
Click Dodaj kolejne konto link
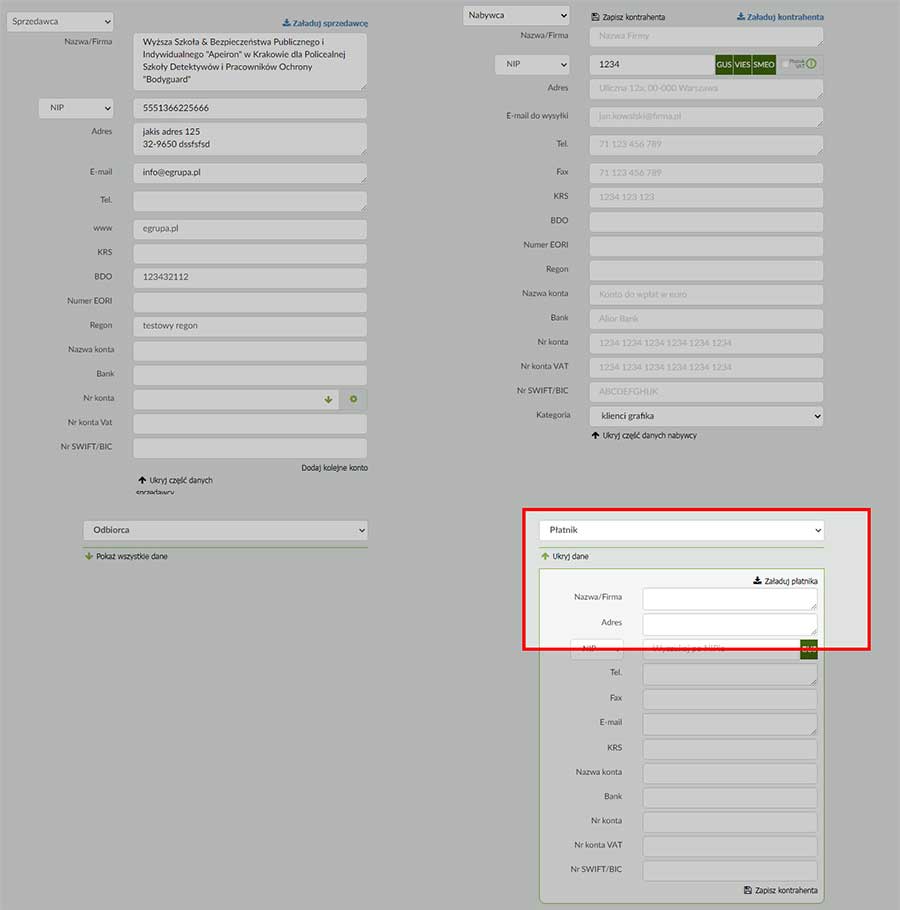pos(334,468)
